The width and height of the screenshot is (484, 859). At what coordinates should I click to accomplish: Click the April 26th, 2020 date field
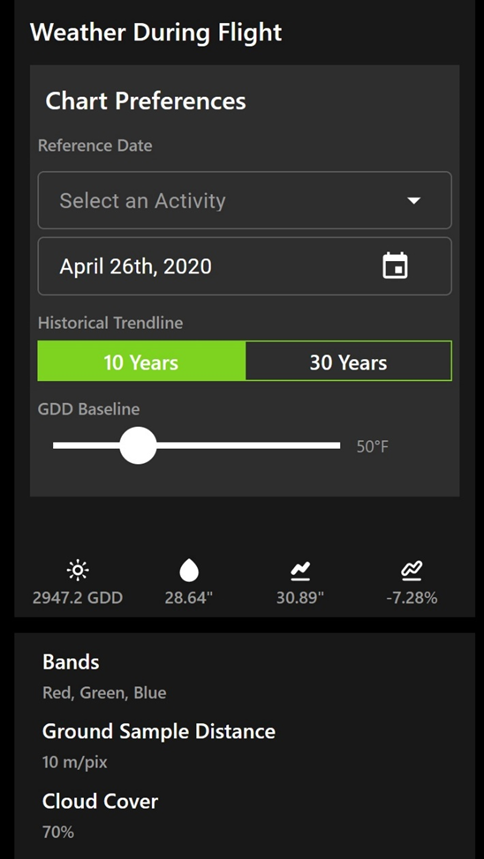(244, 266)
